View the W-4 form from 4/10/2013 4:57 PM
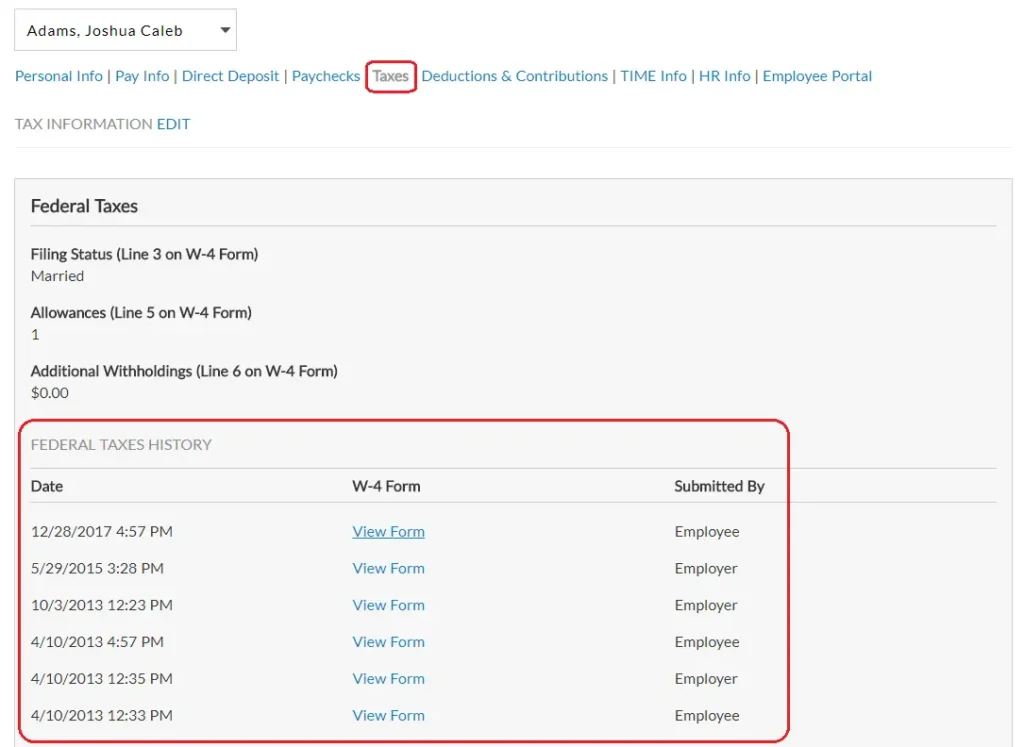Image resolution: width=1024 pixels, height=747 pixels. point(389,642)
